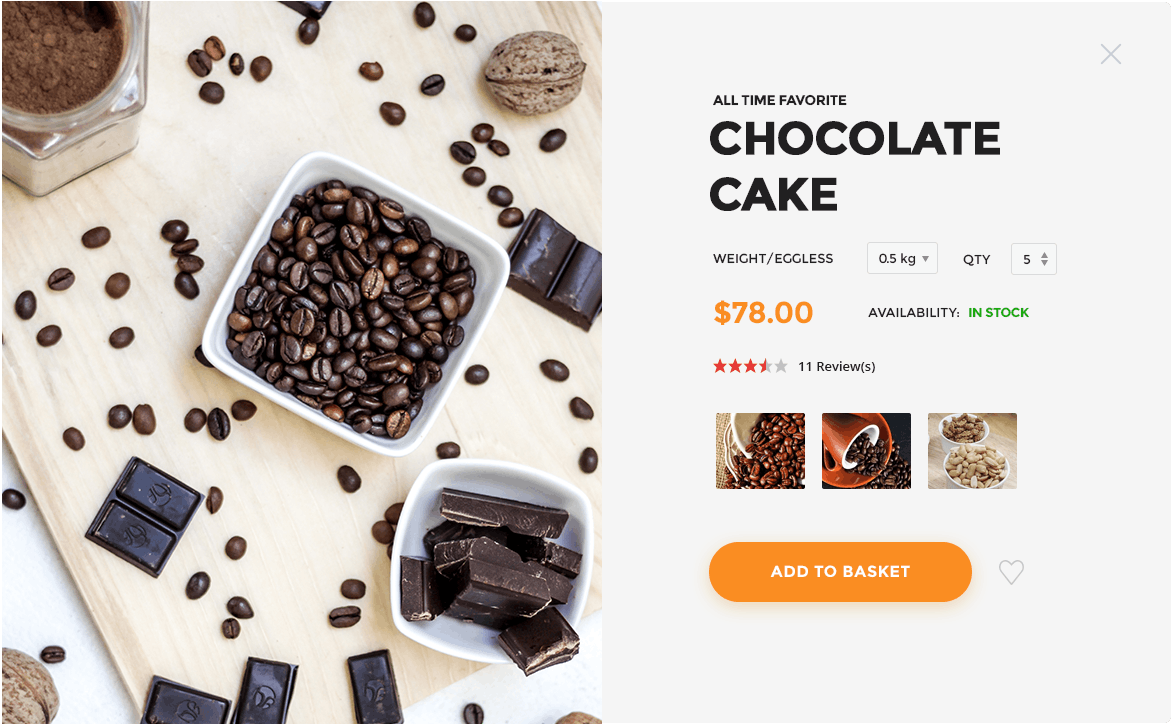1171x725 pixels.
Task: Click the gray fifth rating star
Action: tap(780, 366)
